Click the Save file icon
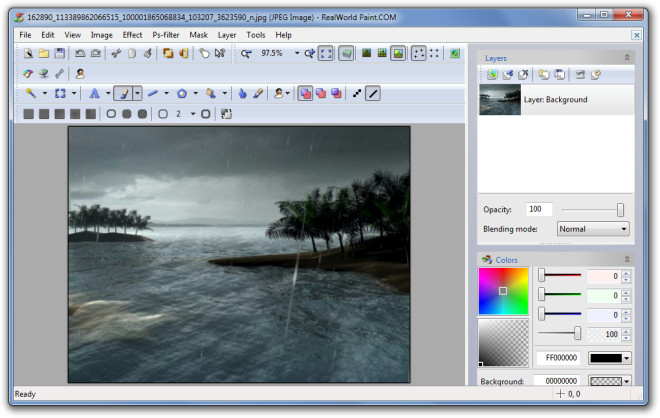This screenshot has width=660, height=418. [60, 53]
